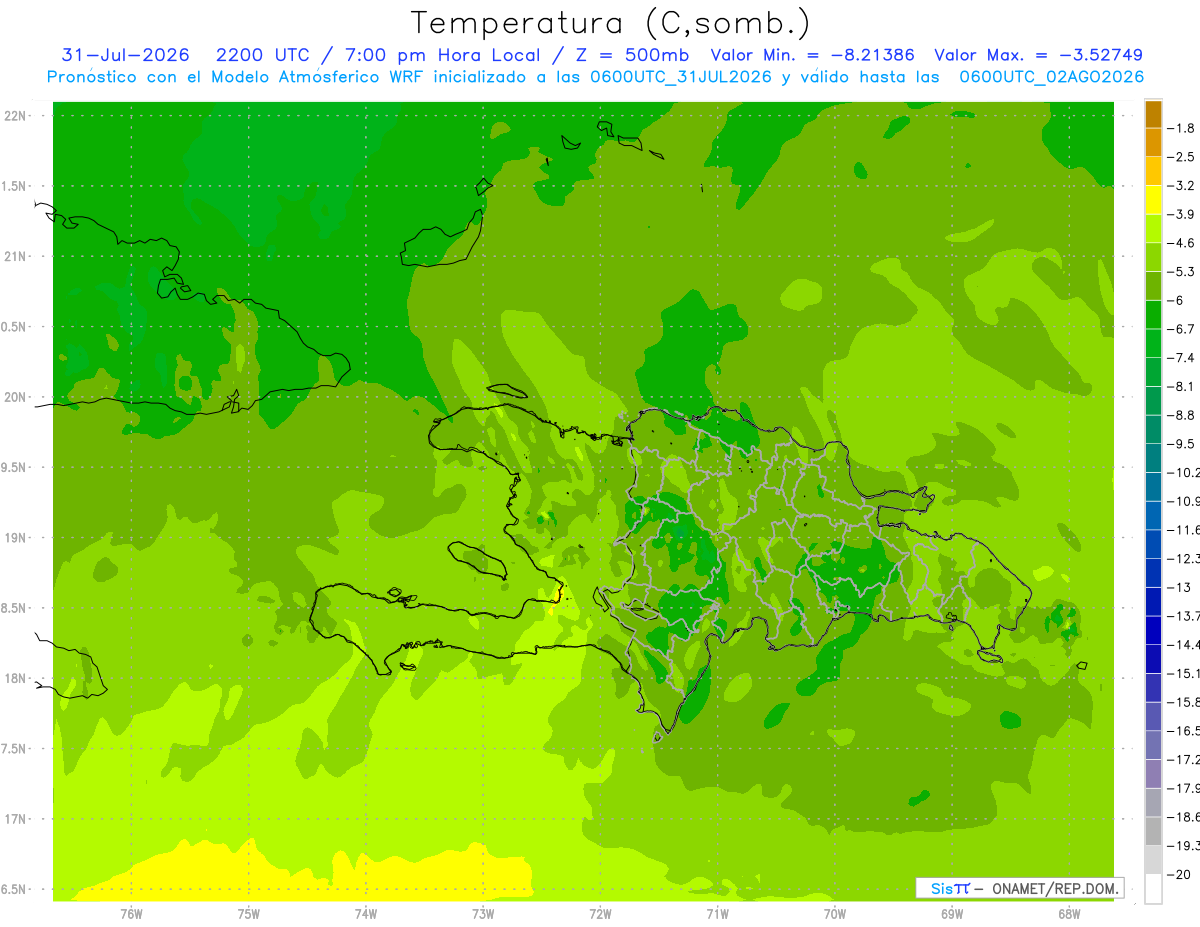Pick the lime swatch between -3.9 and -4.6
Image resolution: width=1200 pixels, height=927 pixels.
coord(1153,229)
